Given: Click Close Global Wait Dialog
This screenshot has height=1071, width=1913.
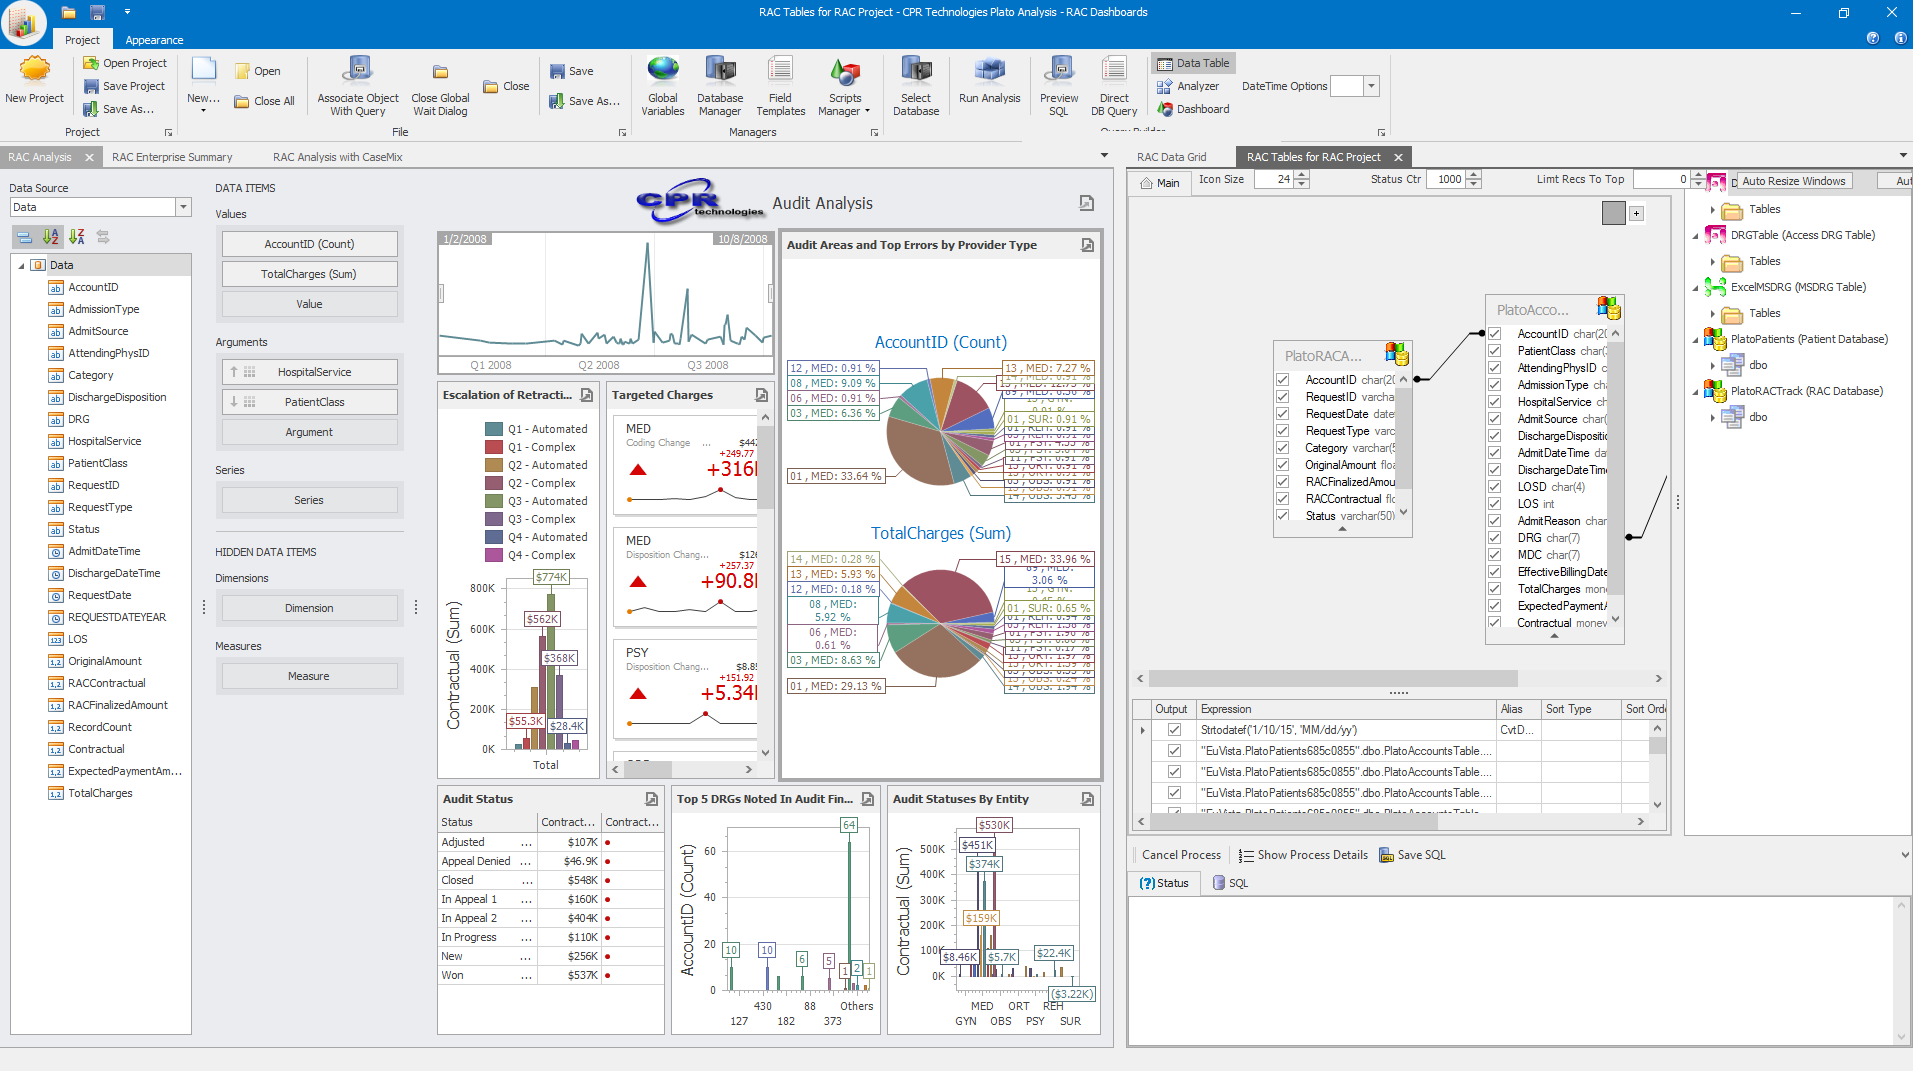Looking at the screenshot, I should point(440,86).
